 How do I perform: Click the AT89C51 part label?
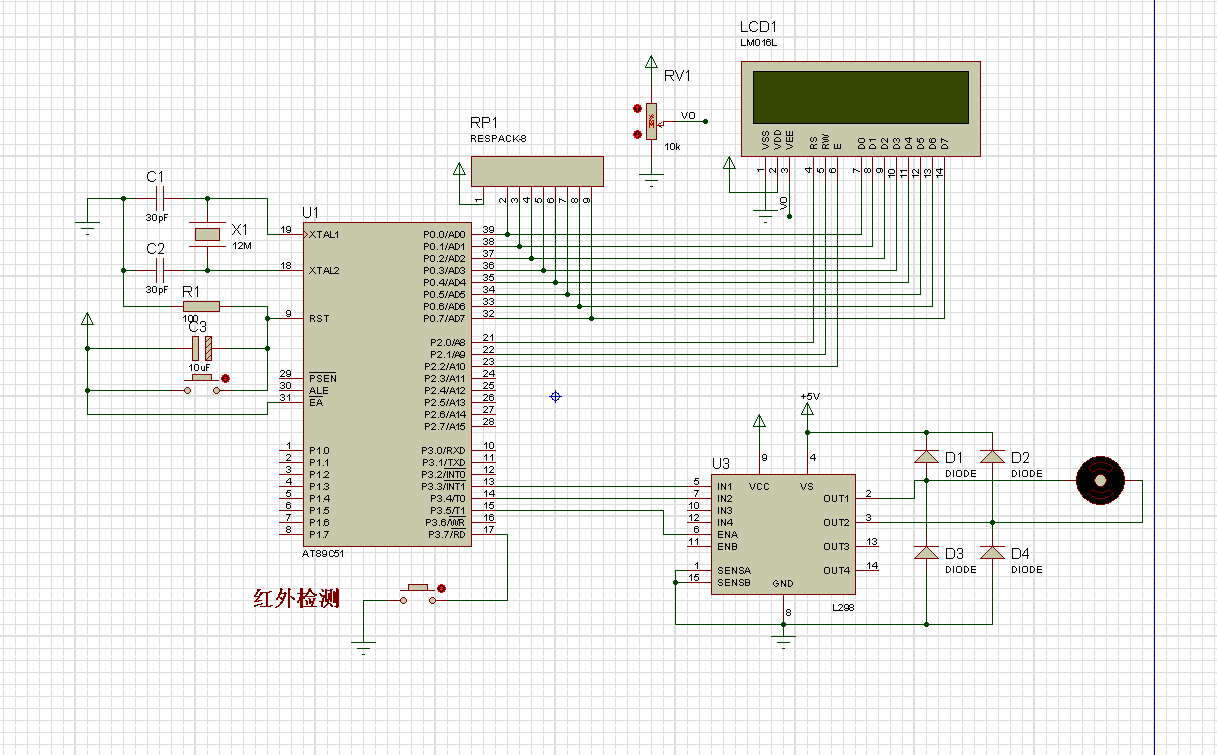tap(322, 553)
